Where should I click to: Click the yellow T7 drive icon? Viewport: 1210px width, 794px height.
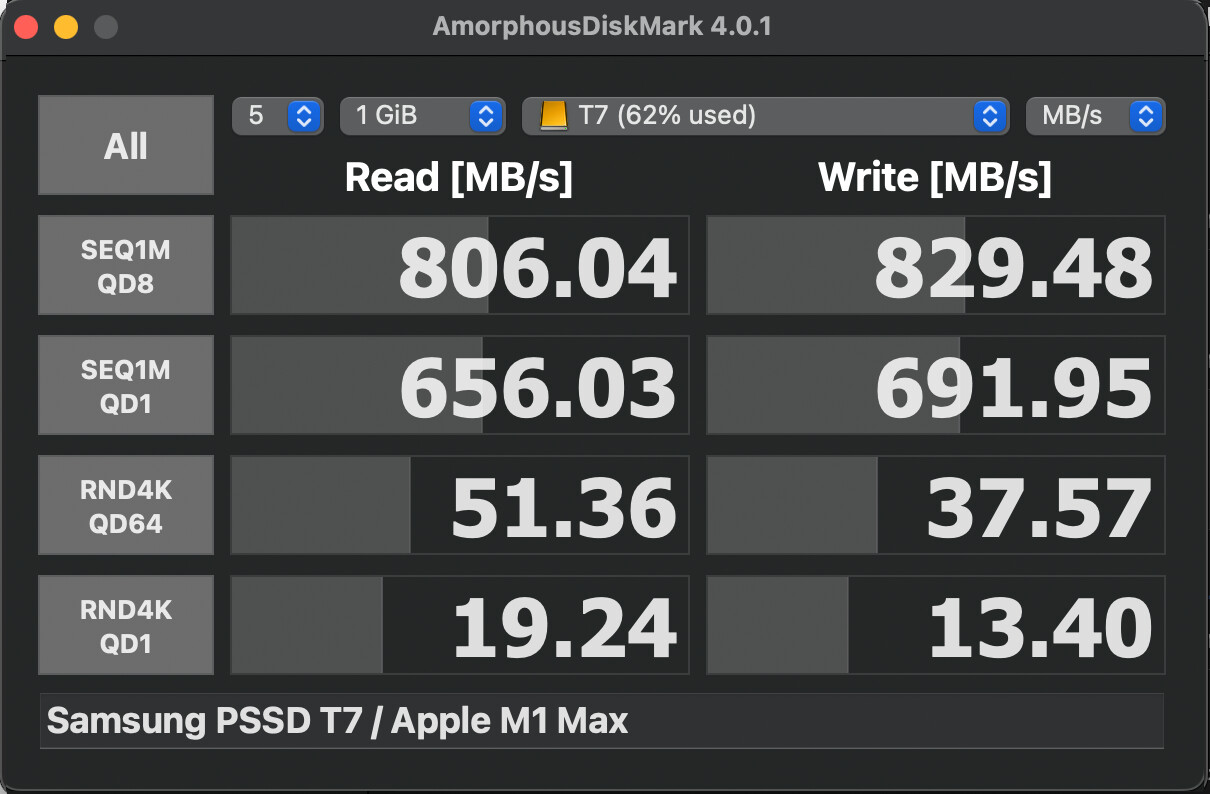click(x=553, y=116)
